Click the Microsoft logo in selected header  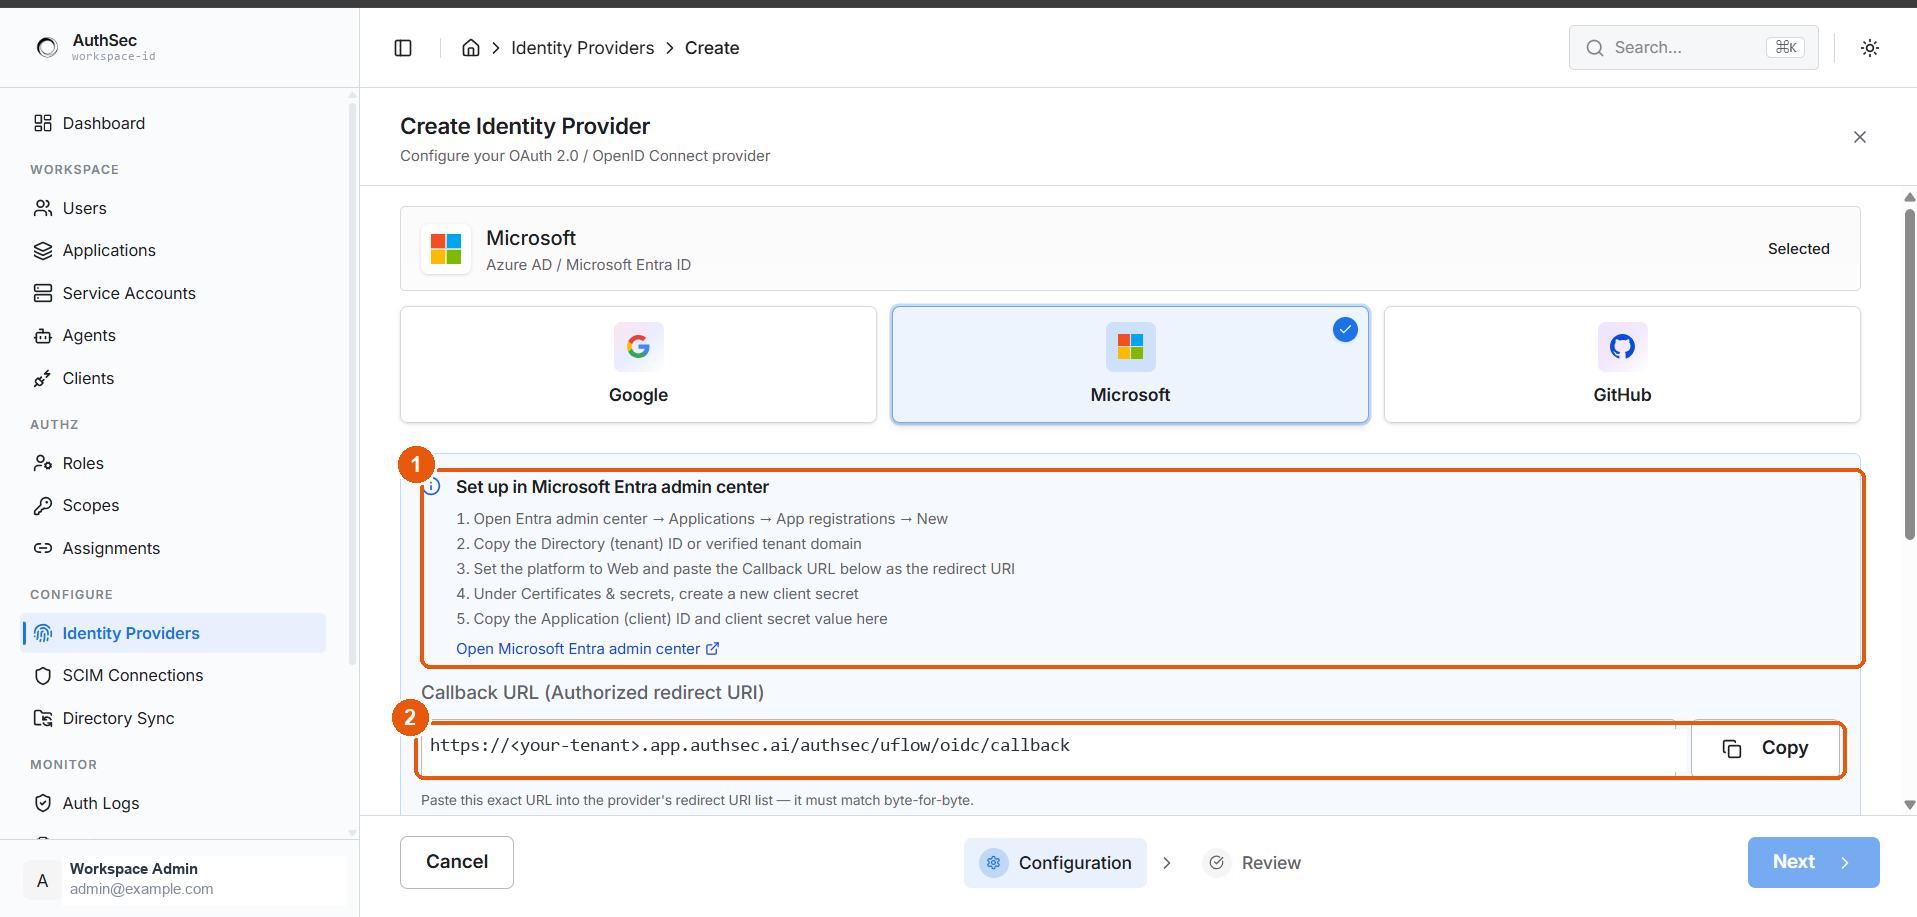point(446,249)
